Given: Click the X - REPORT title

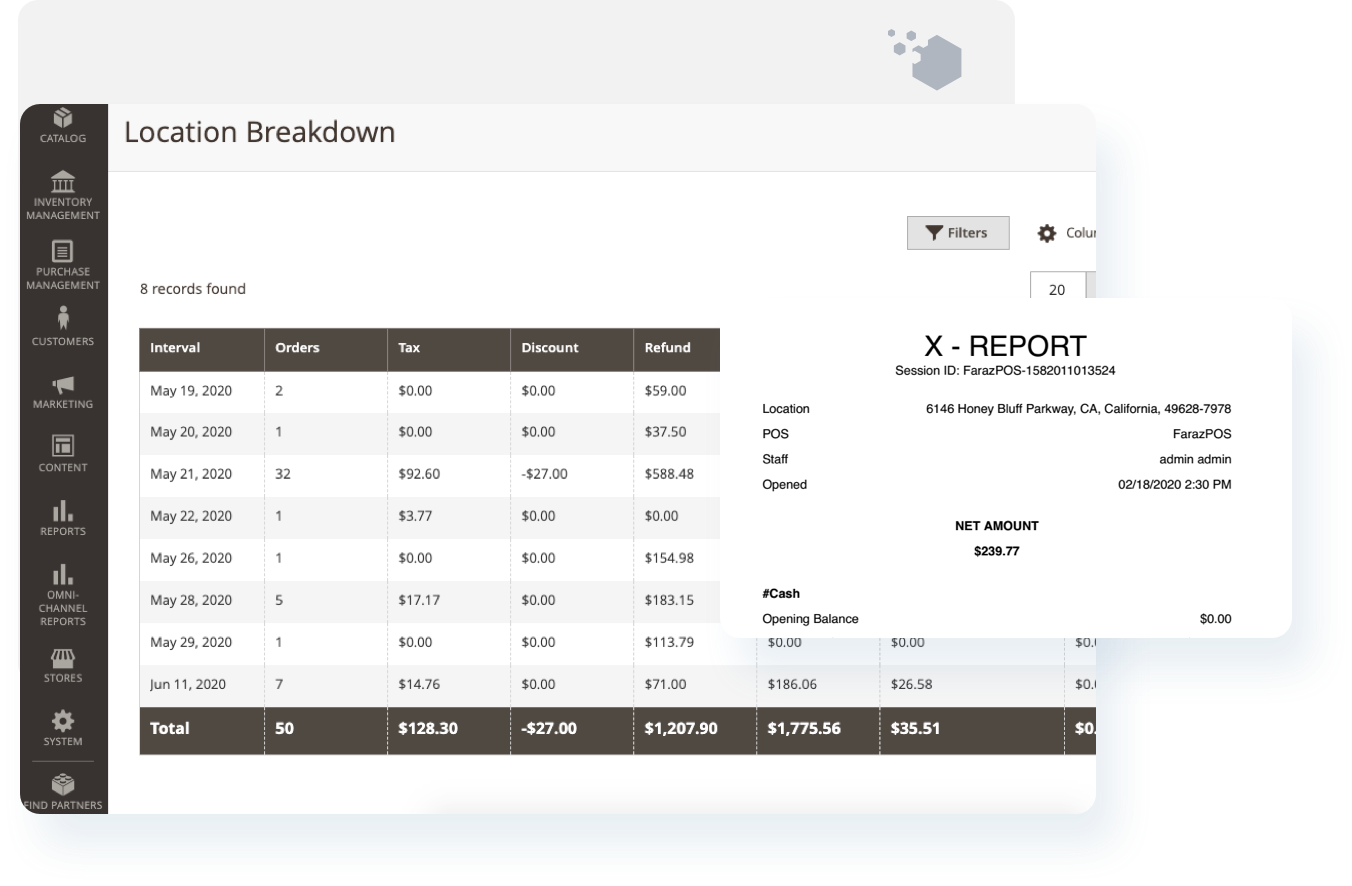Looking at the screenshot, I should click(1005, 346).
